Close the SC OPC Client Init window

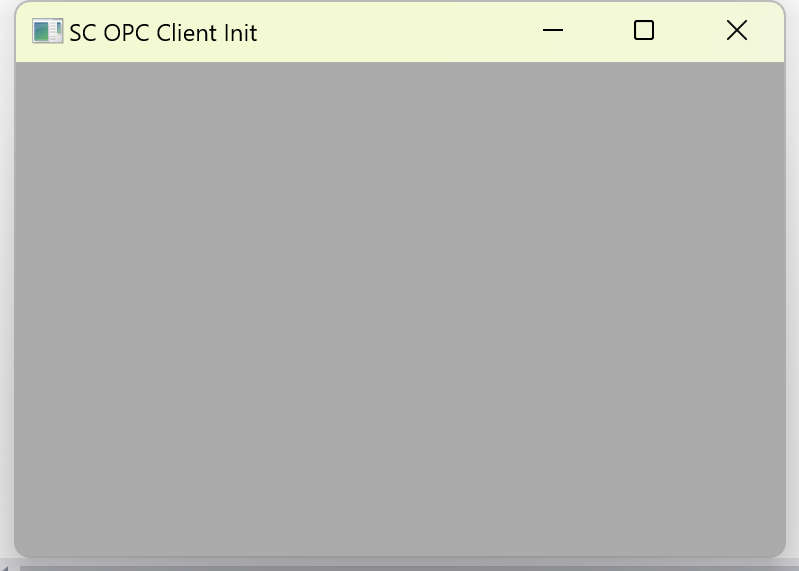736,31
